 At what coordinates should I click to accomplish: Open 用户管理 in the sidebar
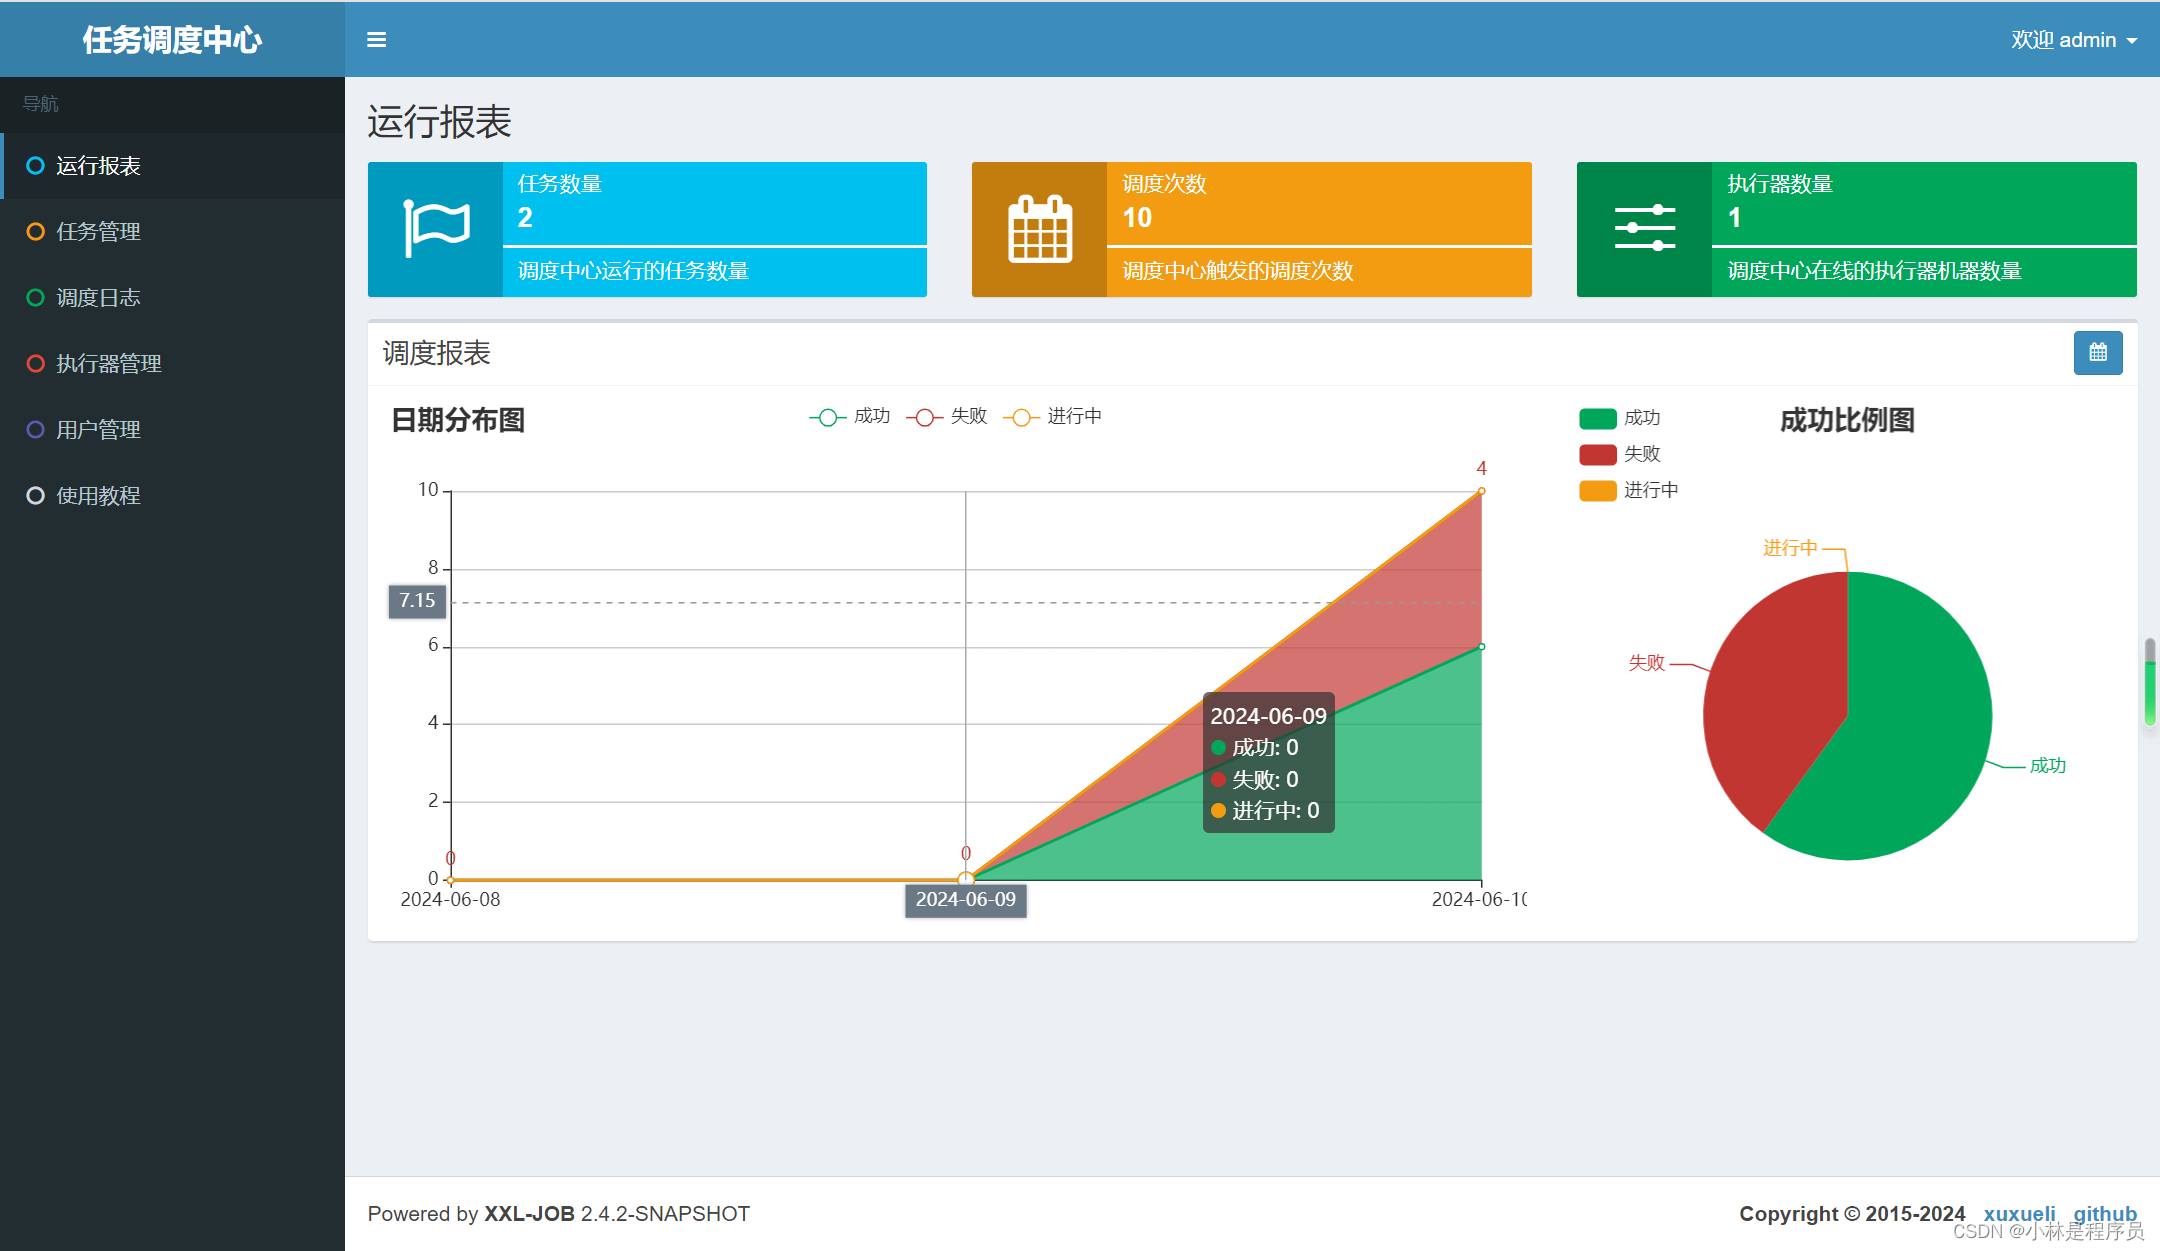pyautogui.click(x=172, y=430)
